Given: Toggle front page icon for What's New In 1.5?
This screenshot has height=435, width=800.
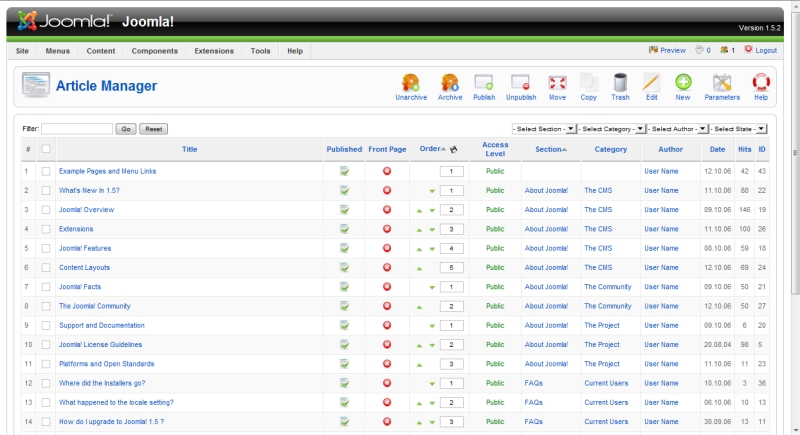Looking at the screenshot, I should click(x=387, y=190).
